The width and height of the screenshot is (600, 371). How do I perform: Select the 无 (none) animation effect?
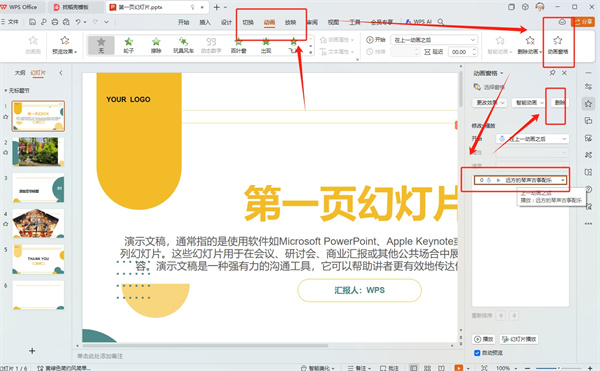tap(101, 45)
